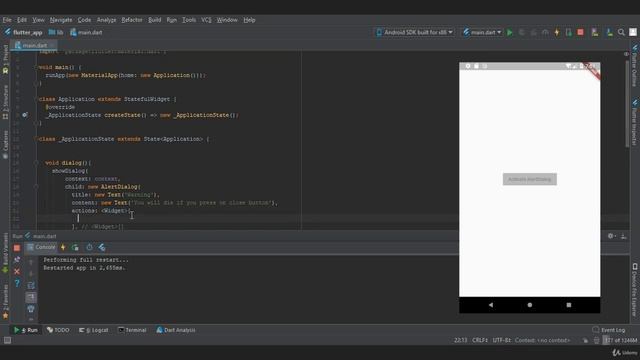Viewport: 640px width, 360px height.
Task: Open the TODO tool window tab
Action: 58,330
